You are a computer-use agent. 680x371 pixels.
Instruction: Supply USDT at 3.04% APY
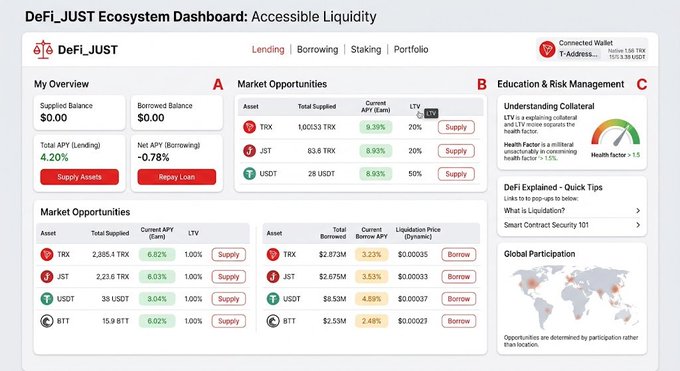[229, 299]
